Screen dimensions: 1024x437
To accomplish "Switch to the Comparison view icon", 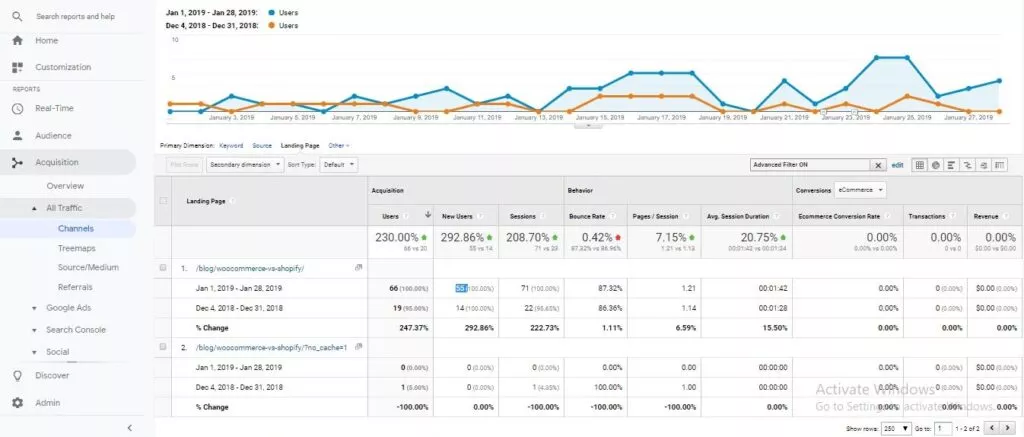I will (968, 165).
